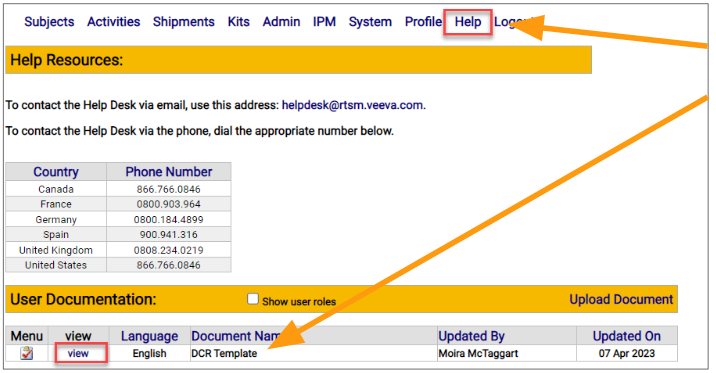Click the Upload Document link
Viewport: 716px width, 373px height.
pos(621,299)
